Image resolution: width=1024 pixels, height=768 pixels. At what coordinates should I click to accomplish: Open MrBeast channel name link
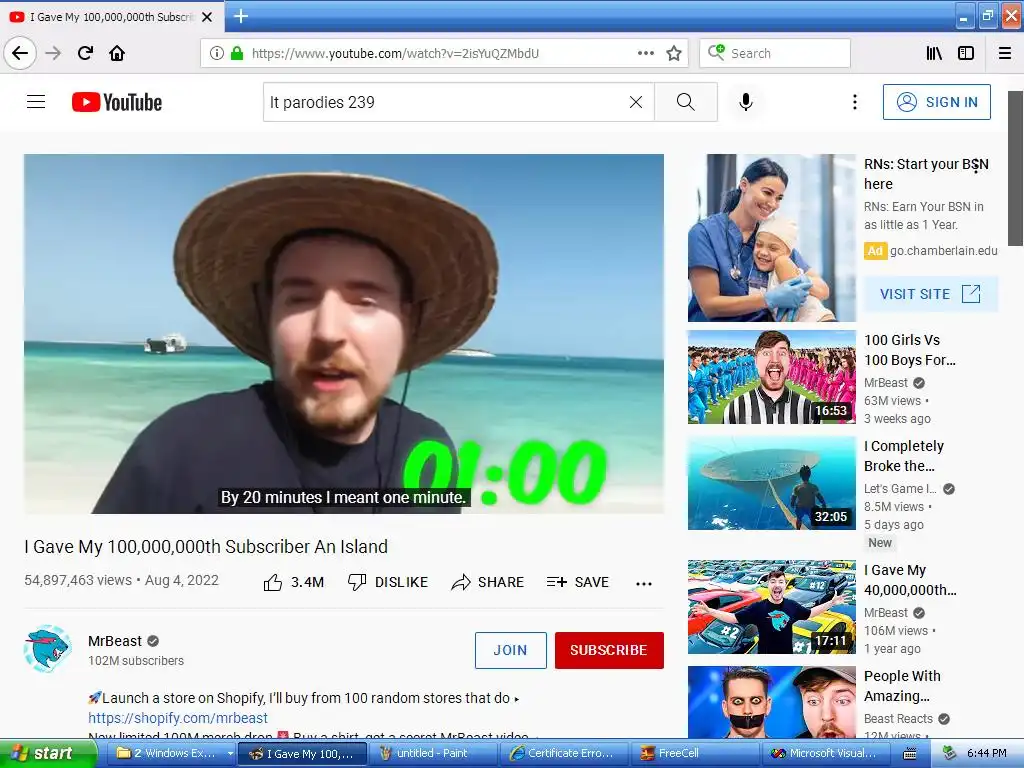(x=115, y=641)
